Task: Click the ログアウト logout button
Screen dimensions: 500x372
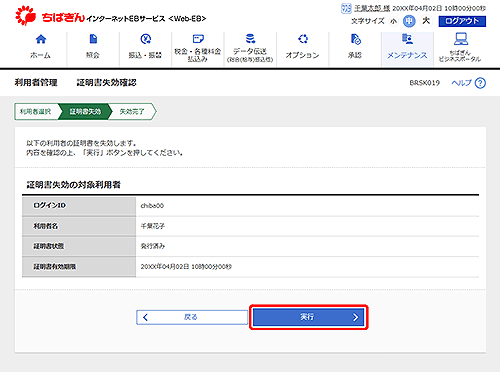Action: coord(462,21)
